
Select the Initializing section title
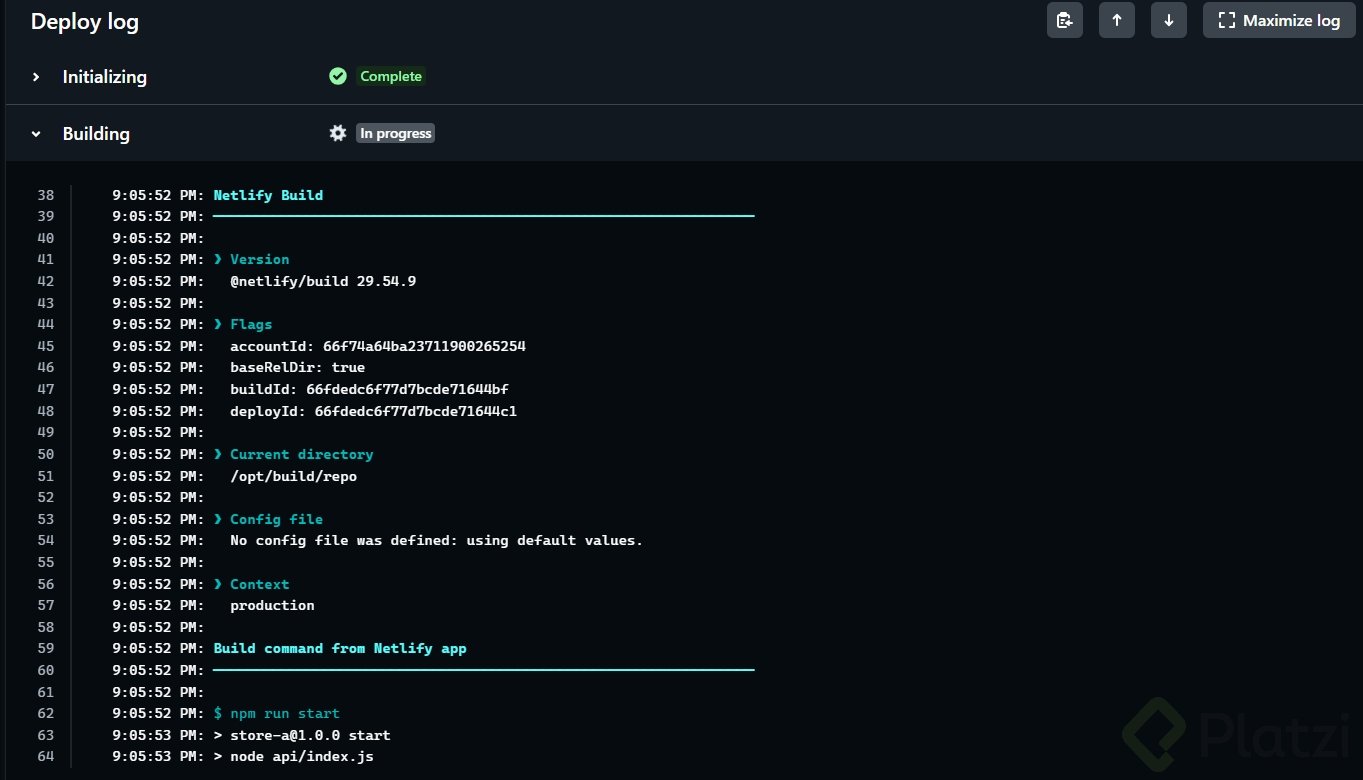[x=104, y=77]
